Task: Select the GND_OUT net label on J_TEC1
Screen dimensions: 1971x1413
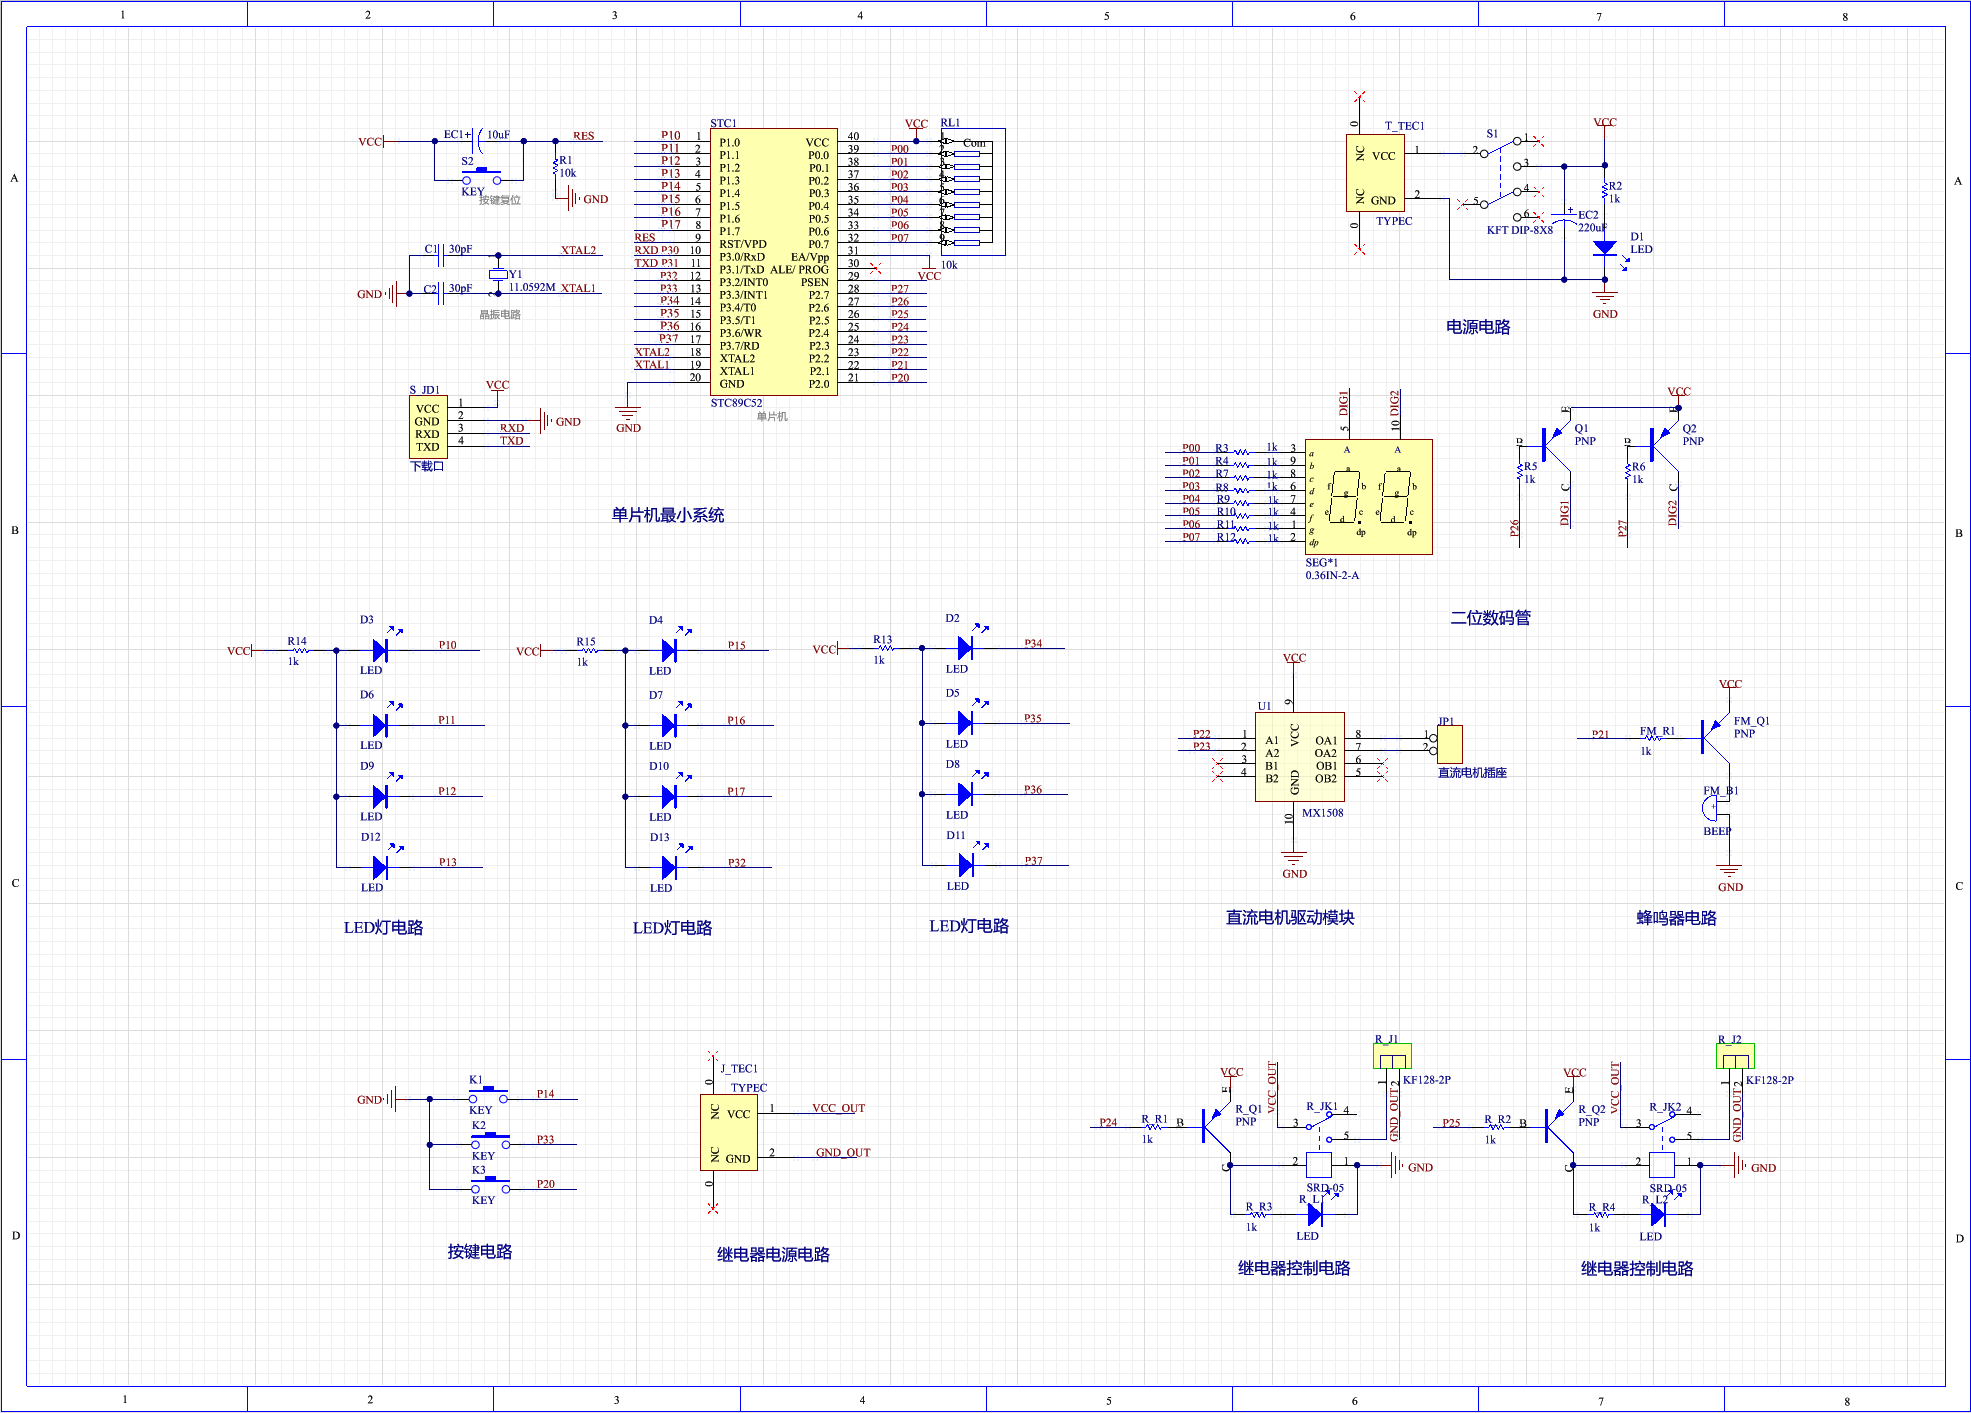Action: pos(843,1153)
